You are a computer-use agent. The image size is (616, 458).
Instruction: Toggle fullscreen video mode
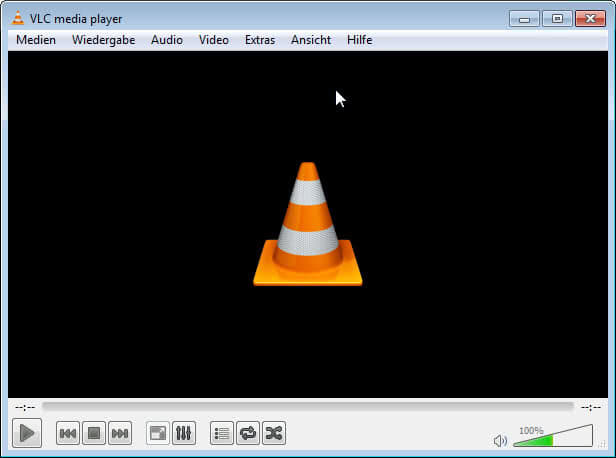click(x=158, y=433)
